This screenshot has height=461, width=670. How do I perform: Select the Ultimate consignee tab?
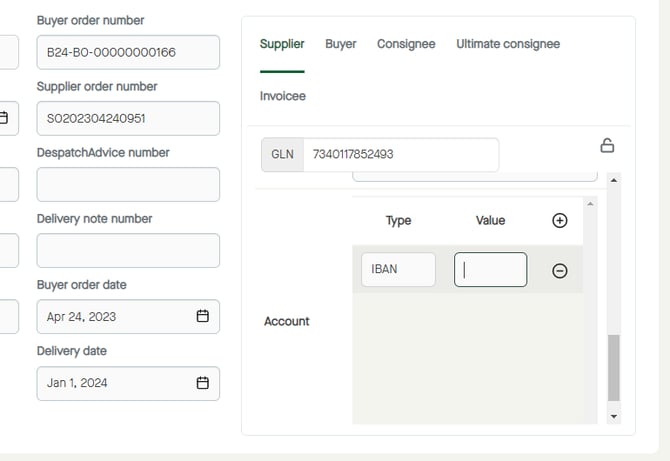(x=508, y=44)
